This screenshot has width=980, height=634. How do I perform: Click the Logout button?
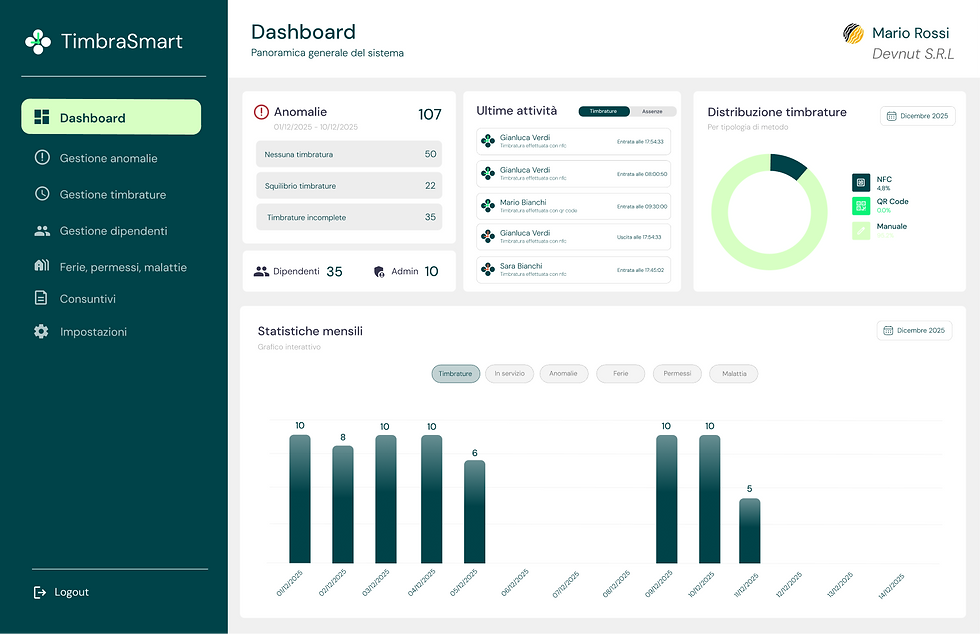tap(61, 592)
